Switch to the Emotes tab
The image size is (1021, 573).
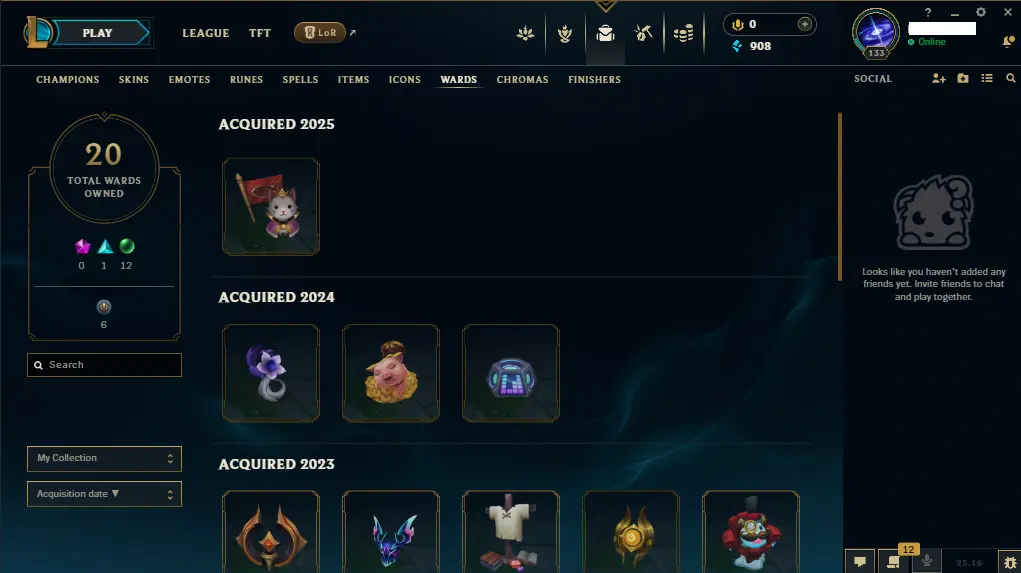(x=189, y=79)
